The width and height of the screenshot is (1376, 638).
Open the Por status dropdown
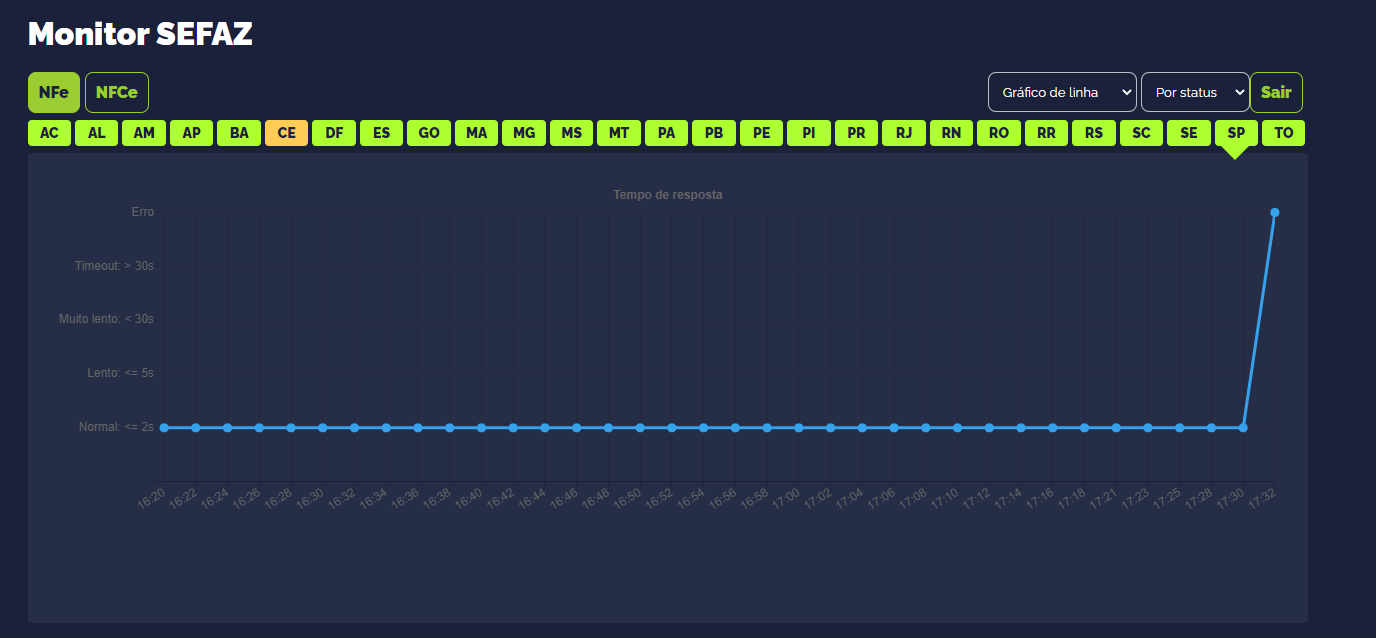pyautogui.click(x=1195, y=92)
